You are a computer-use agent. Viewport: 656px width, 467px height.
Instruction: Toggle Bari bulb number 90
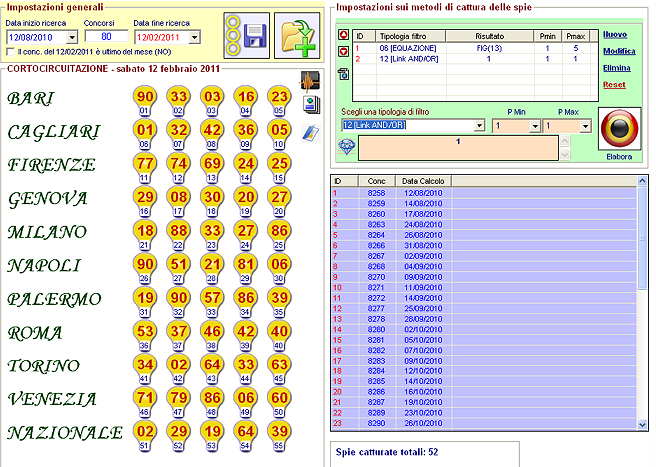[x=145, y=97]
